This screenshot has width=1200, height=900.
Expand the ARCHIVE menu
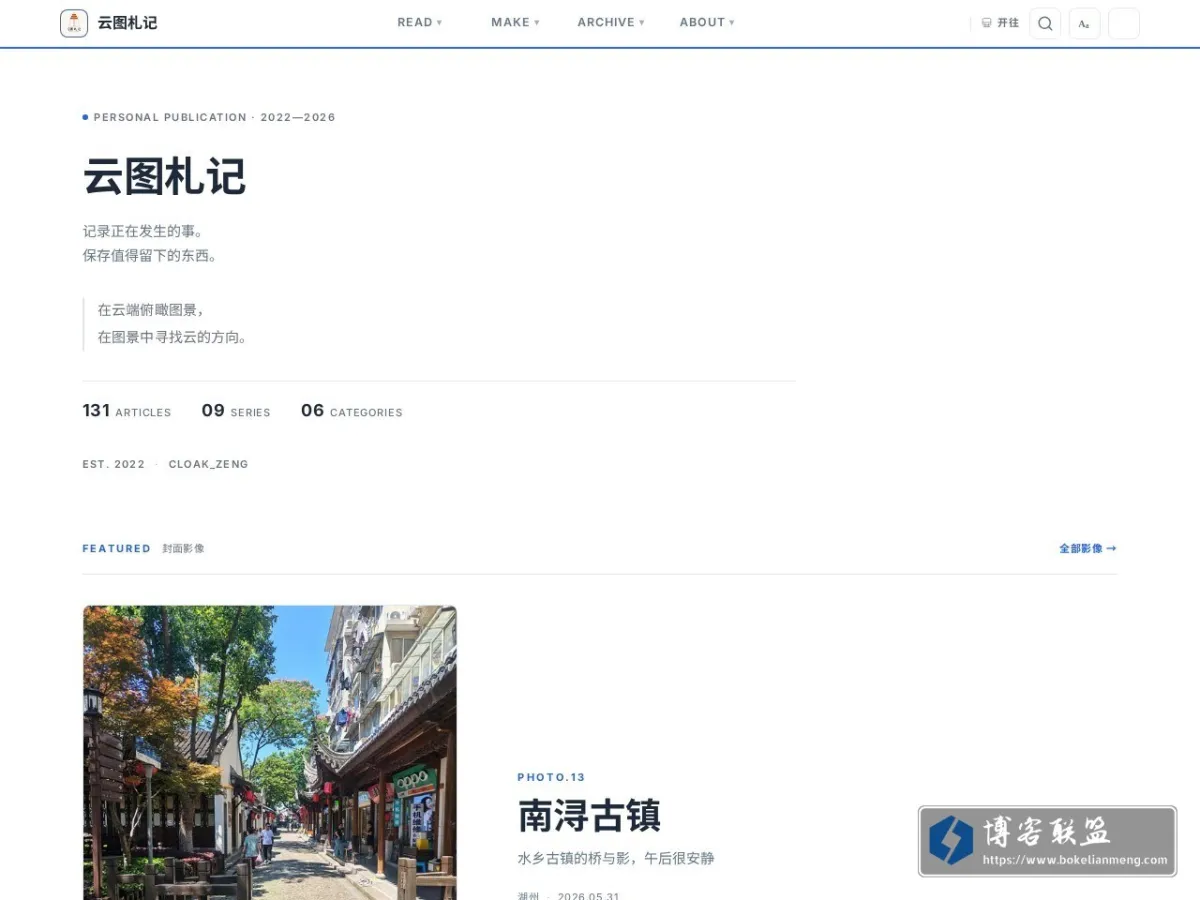pos(611,22)
